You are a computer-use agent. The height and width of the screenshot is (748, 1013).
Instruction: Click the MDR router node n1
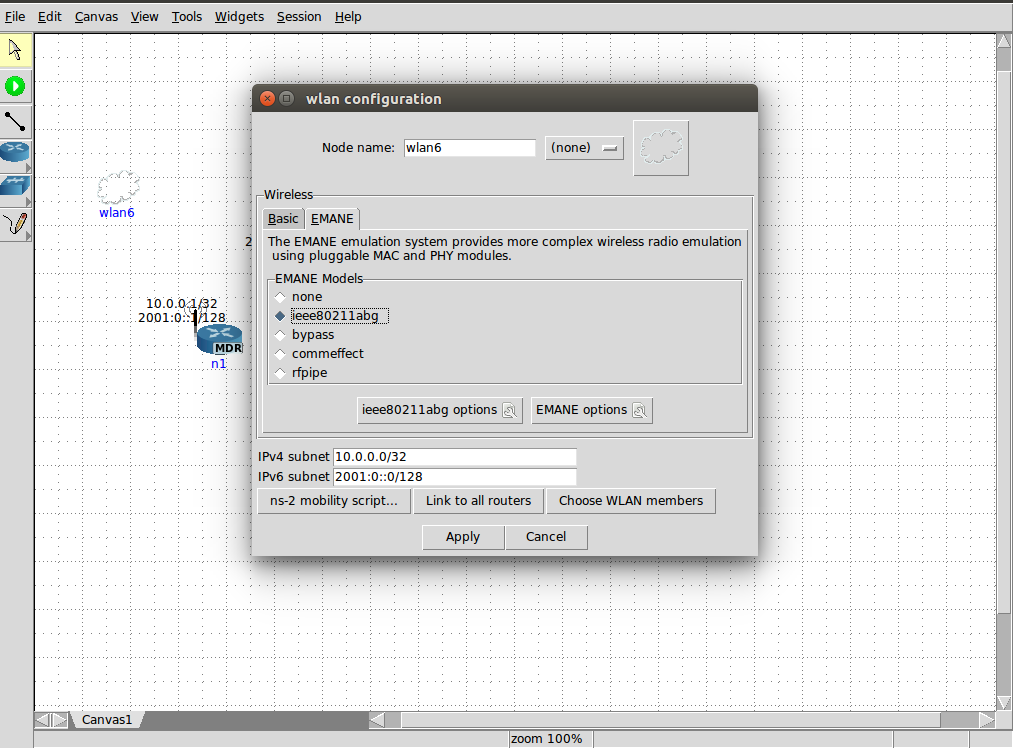(219, 340)
